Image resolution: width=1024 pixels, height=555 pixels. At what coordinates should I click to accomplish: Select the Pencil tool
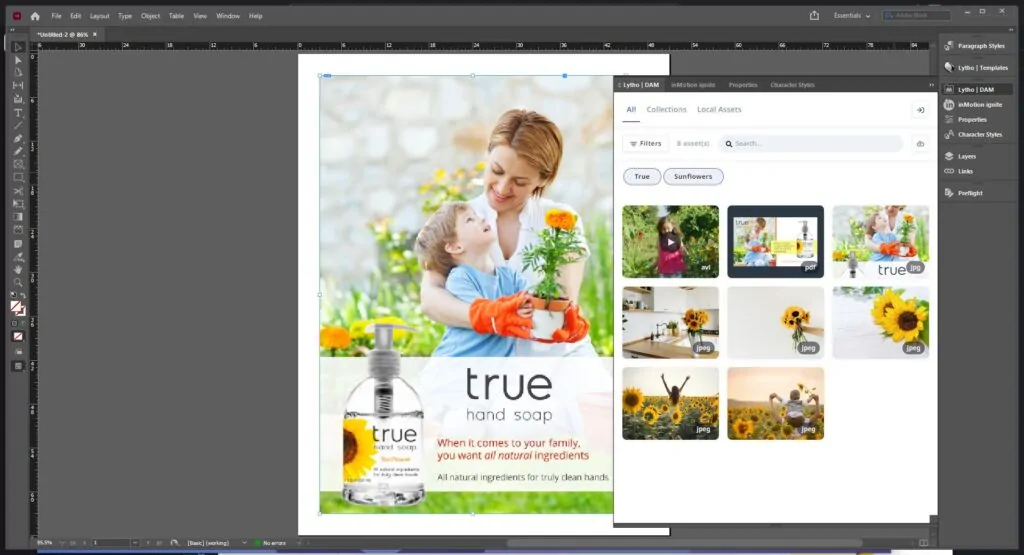click(x=18, y=151)
